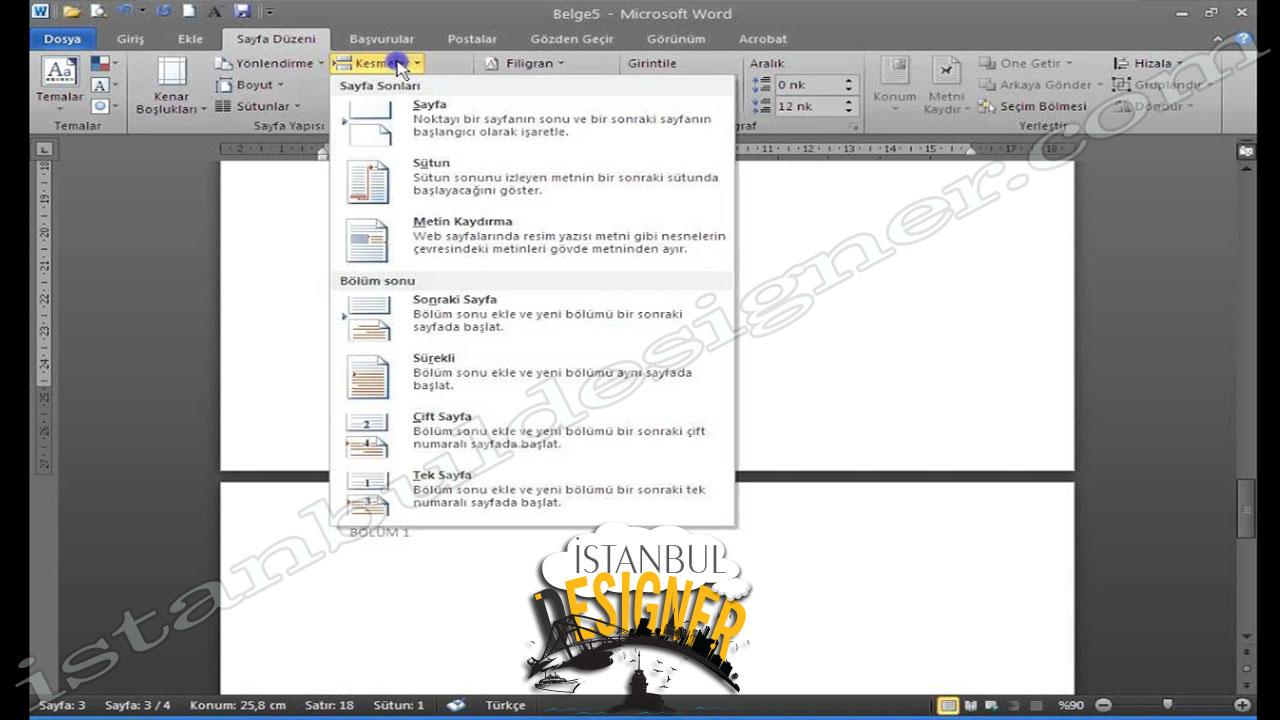
Task: Insert a Sütun column break
Action: [x=532, y=180]
